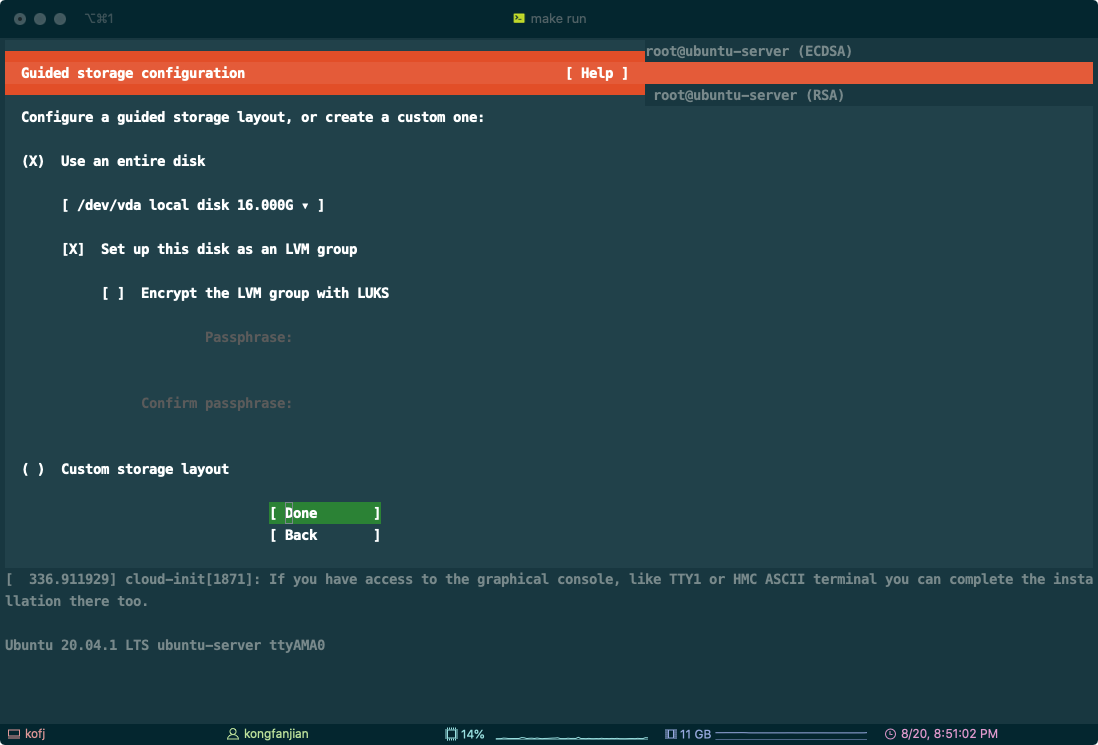The width and height of the screenshot is (1098, 745).
Task: Click the clock icon in status bar
Action: (x=891, y=734)
